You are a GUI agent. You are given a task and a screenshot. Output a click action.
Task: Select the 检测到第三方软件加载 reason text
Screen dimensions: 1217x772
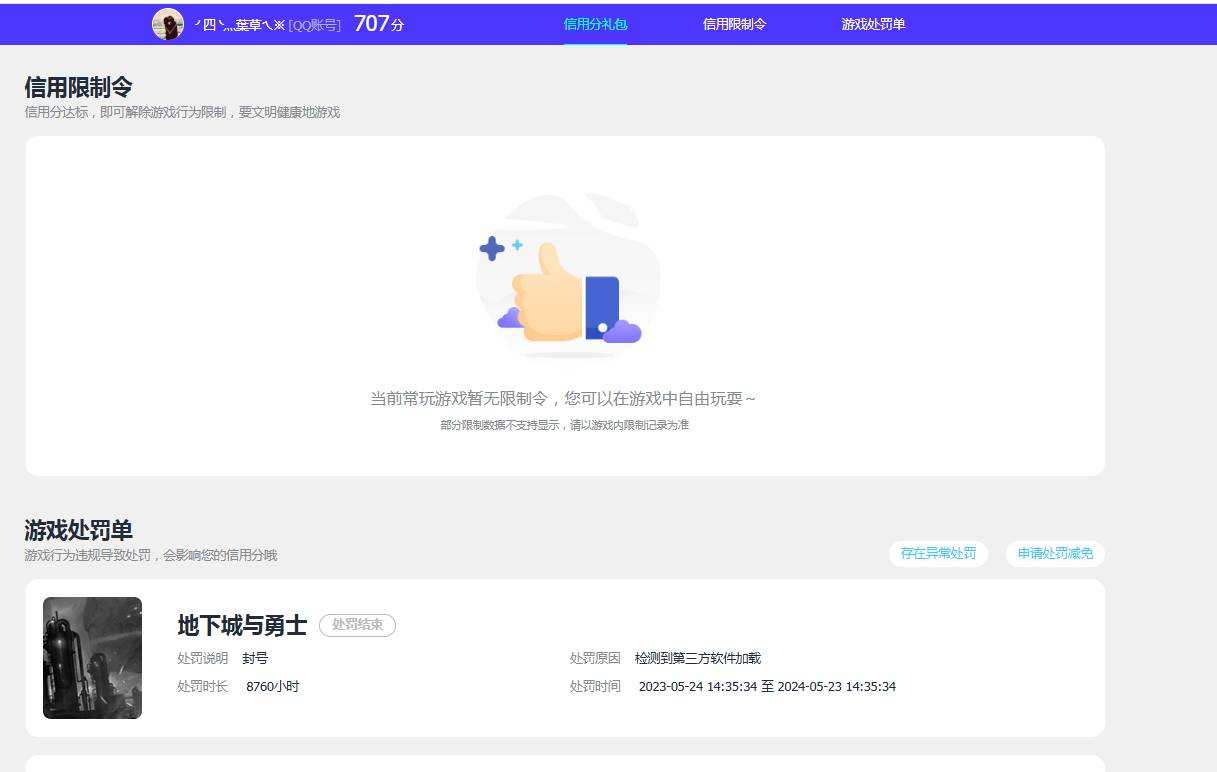(x=697, y=658)
